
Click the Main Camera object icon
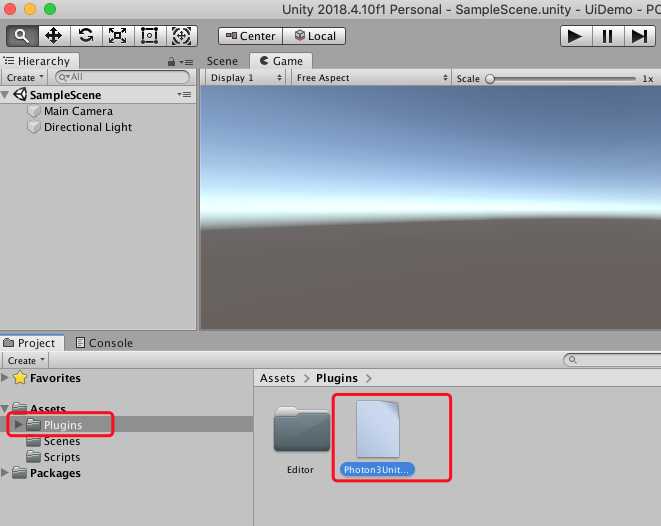[x=34, y=111]
